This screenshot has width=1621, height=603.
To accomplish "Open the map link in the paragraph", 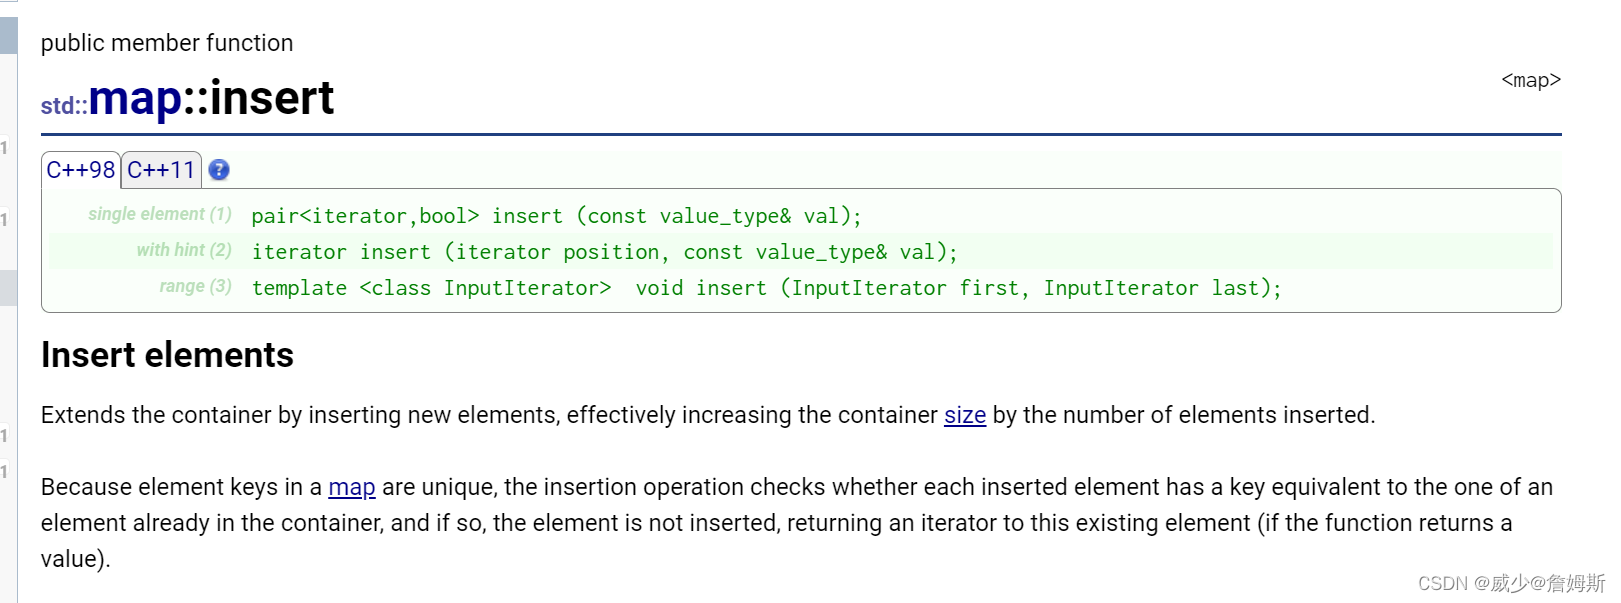I will (x=352, y=487).
